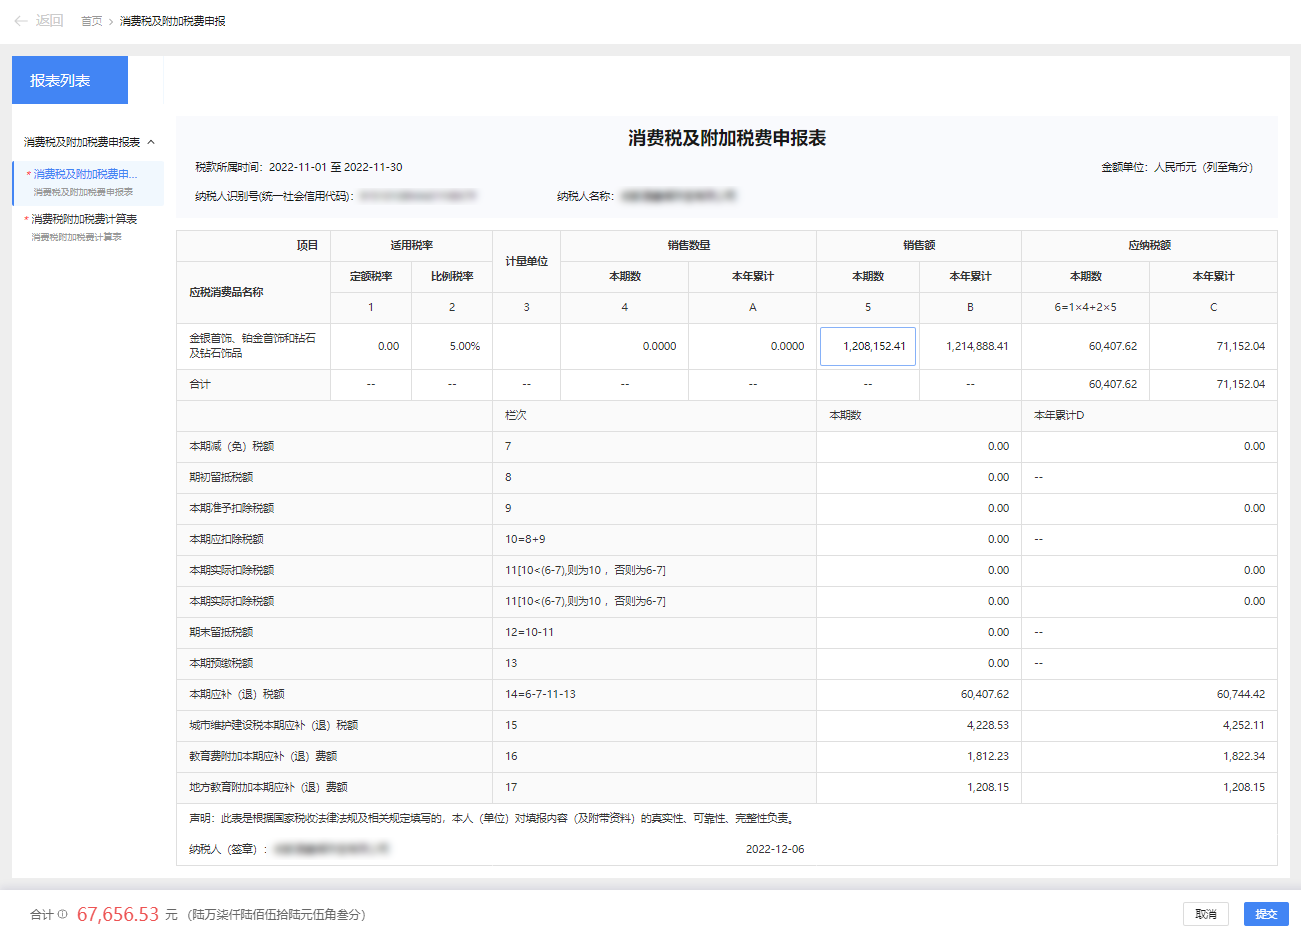Click the 本年累计 sales amount 1,214,888.41
The image size is (1301, 936).
click(970, 346)
